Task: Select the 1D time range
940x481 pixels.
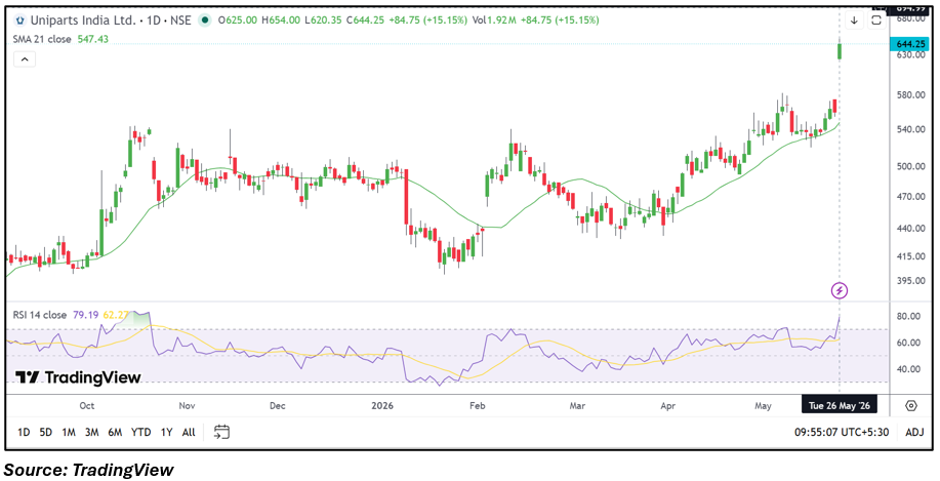Action: (24, 432)
